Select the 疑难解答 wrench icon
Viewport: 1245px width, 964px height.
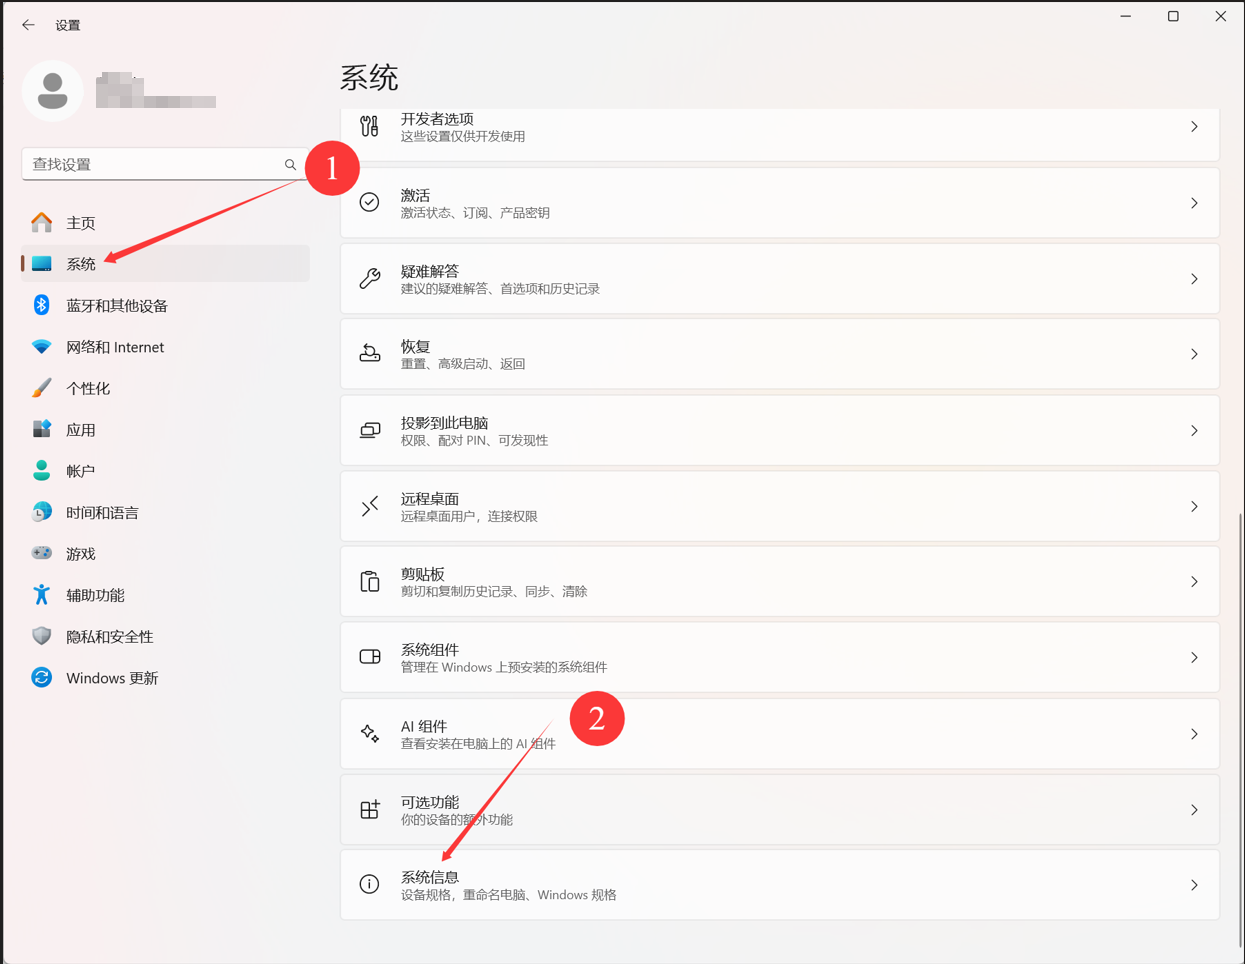point(370,278)
